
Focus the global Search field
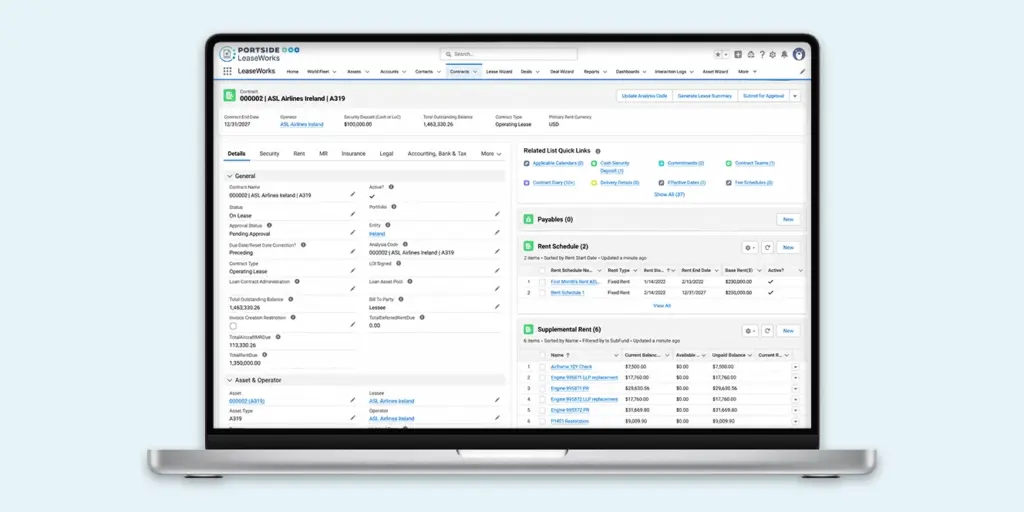pyautogui.click(x=508, y=54)
